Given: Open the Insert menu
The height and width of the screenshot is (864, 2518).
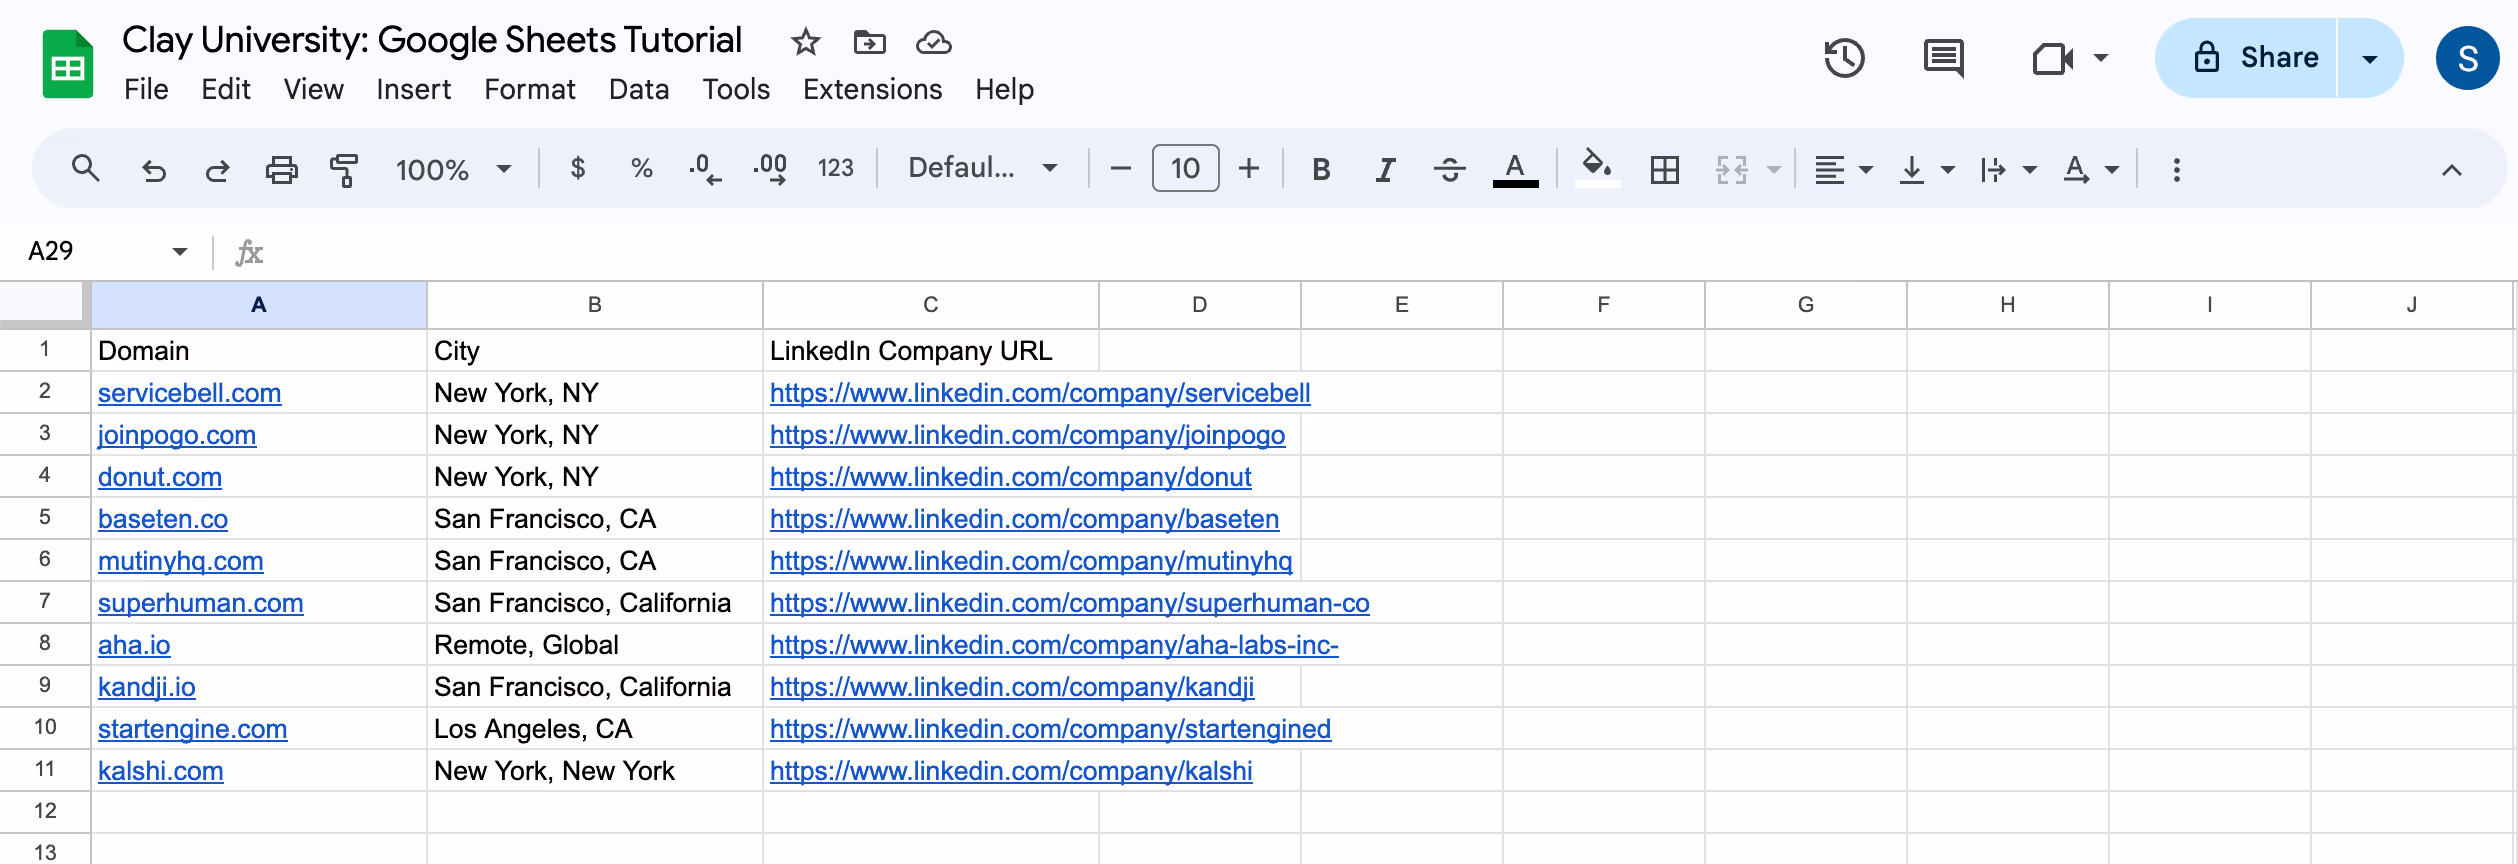Looking at the screenshot, I should (413, 90).
